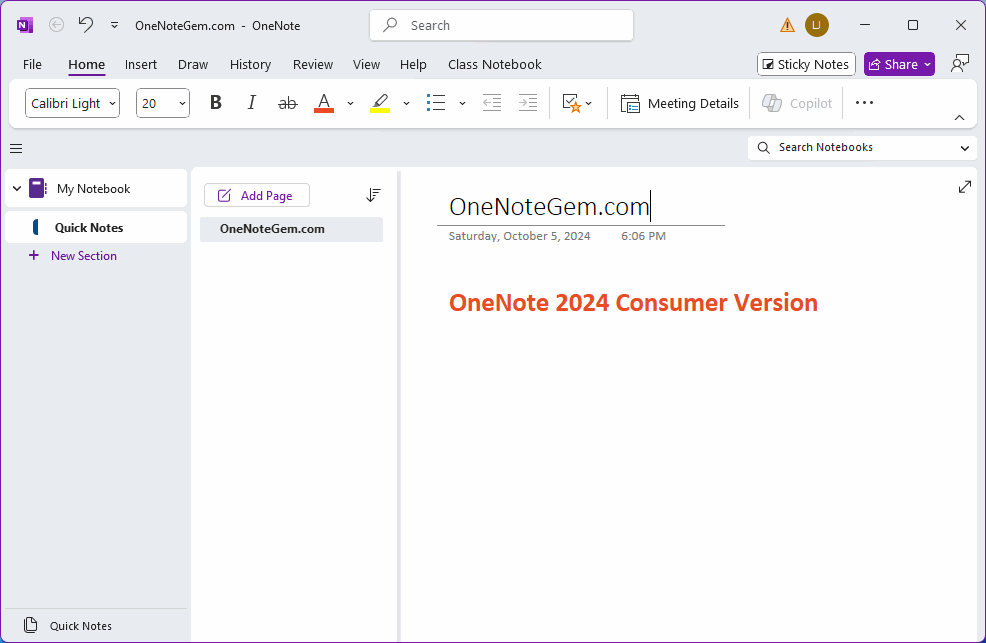
Task: Expand the Search Notebooks scope dropdown
Action: 965,148
